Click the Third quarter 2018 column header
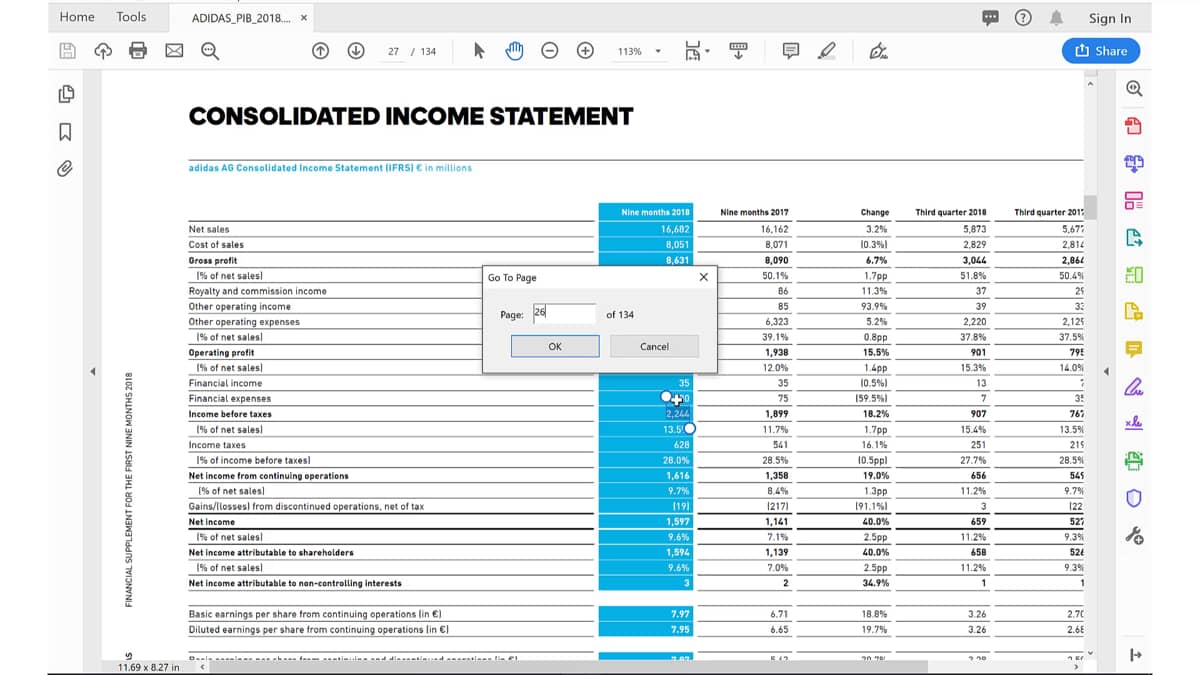The image size is (1200, 675). click(x=951, y=212)
